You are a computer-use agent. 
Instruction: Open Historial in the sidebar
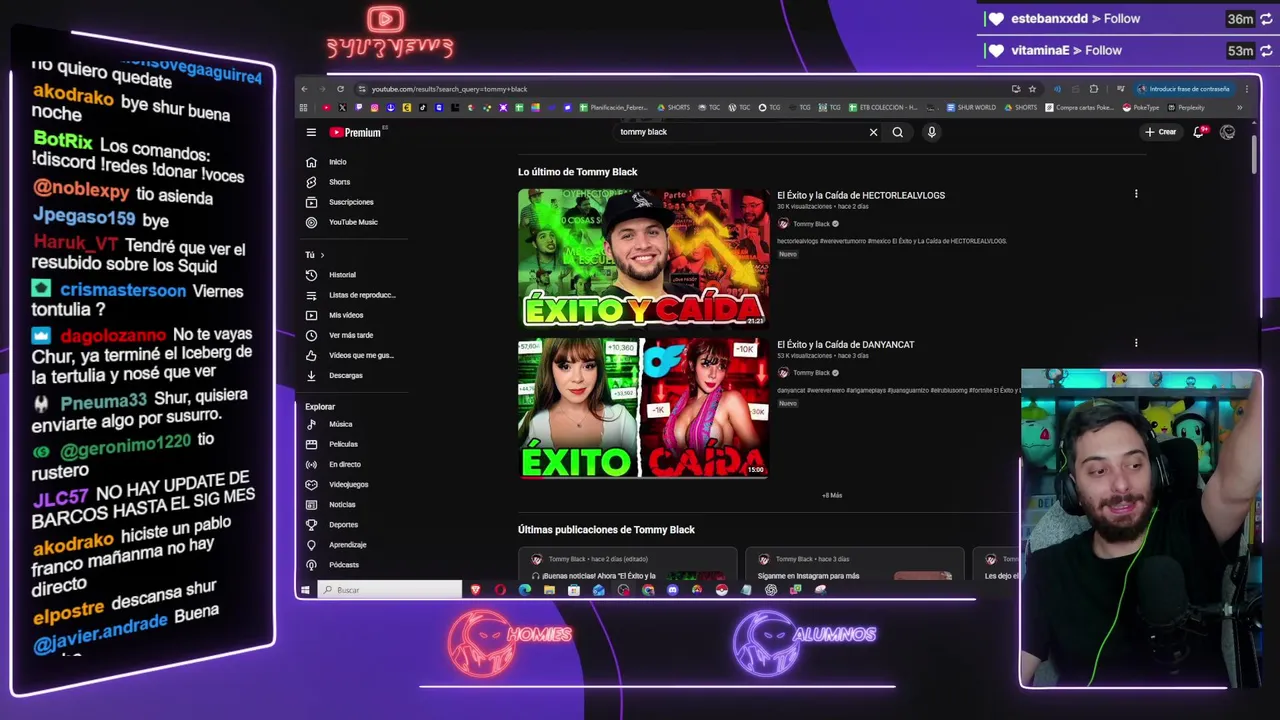pos(342,275)
